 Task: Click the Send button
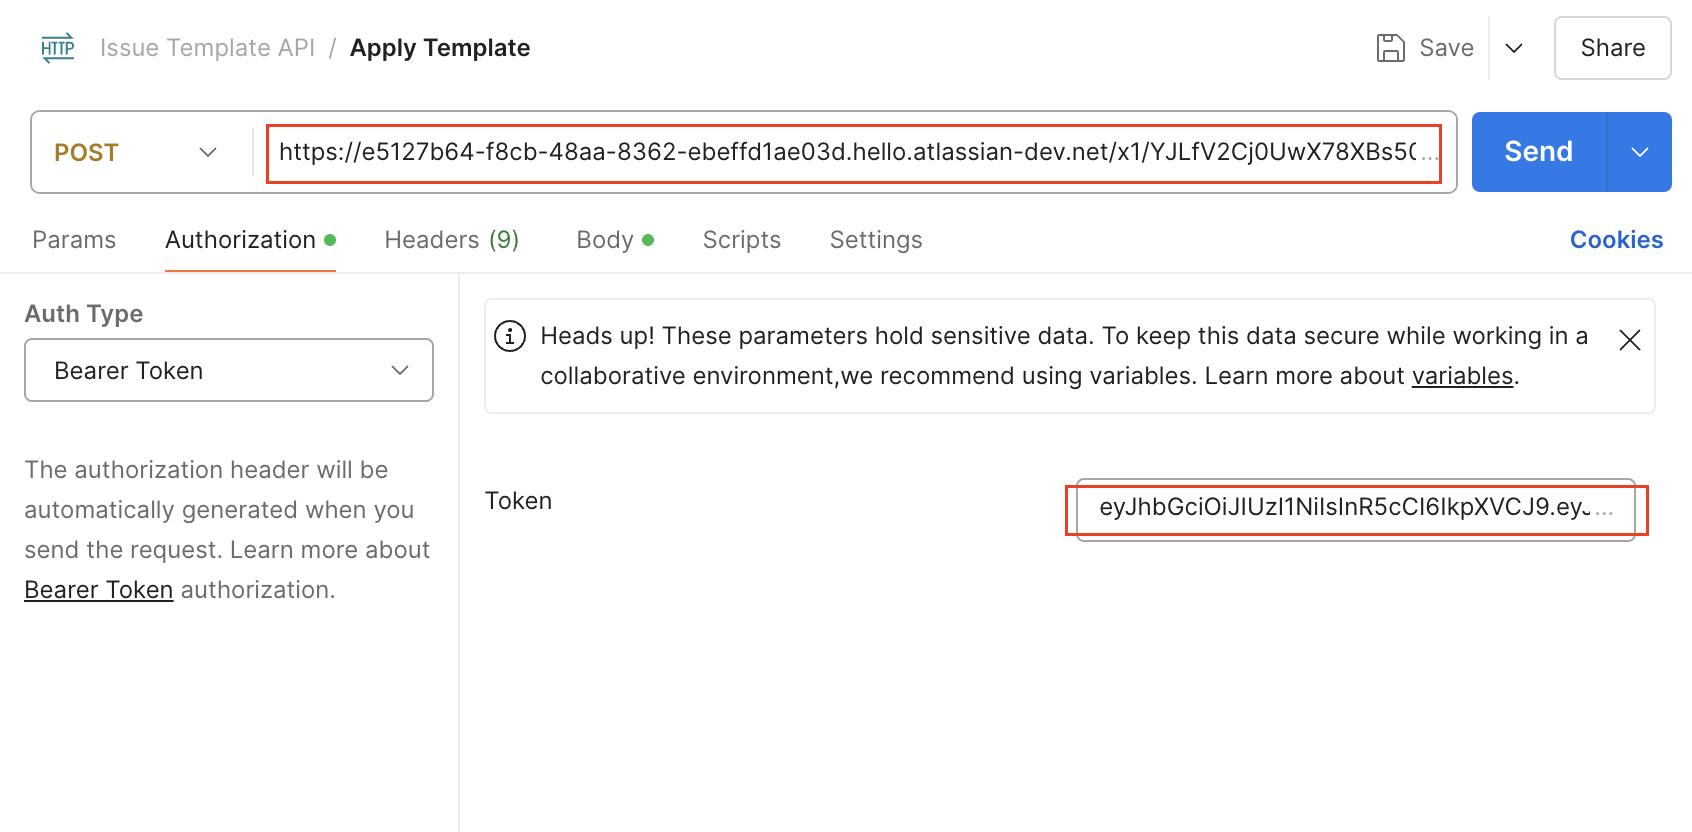point(1538,152)
